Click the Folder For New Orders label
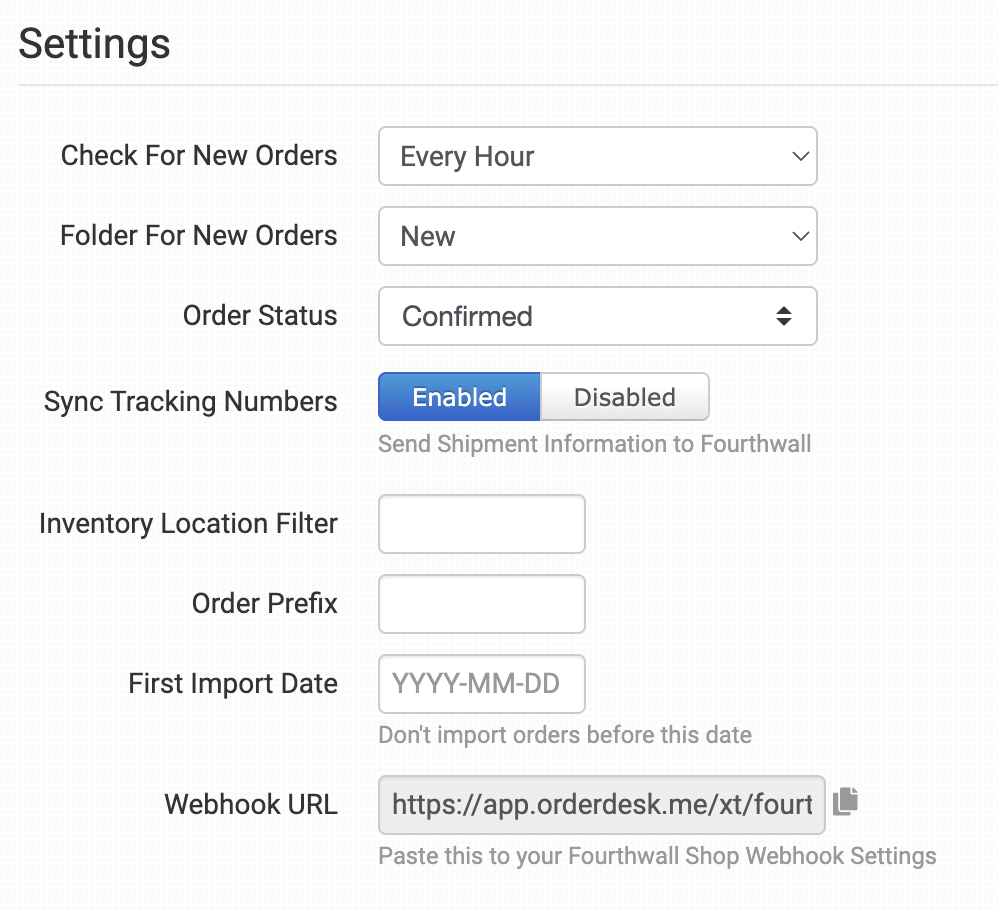 [199, 235]
